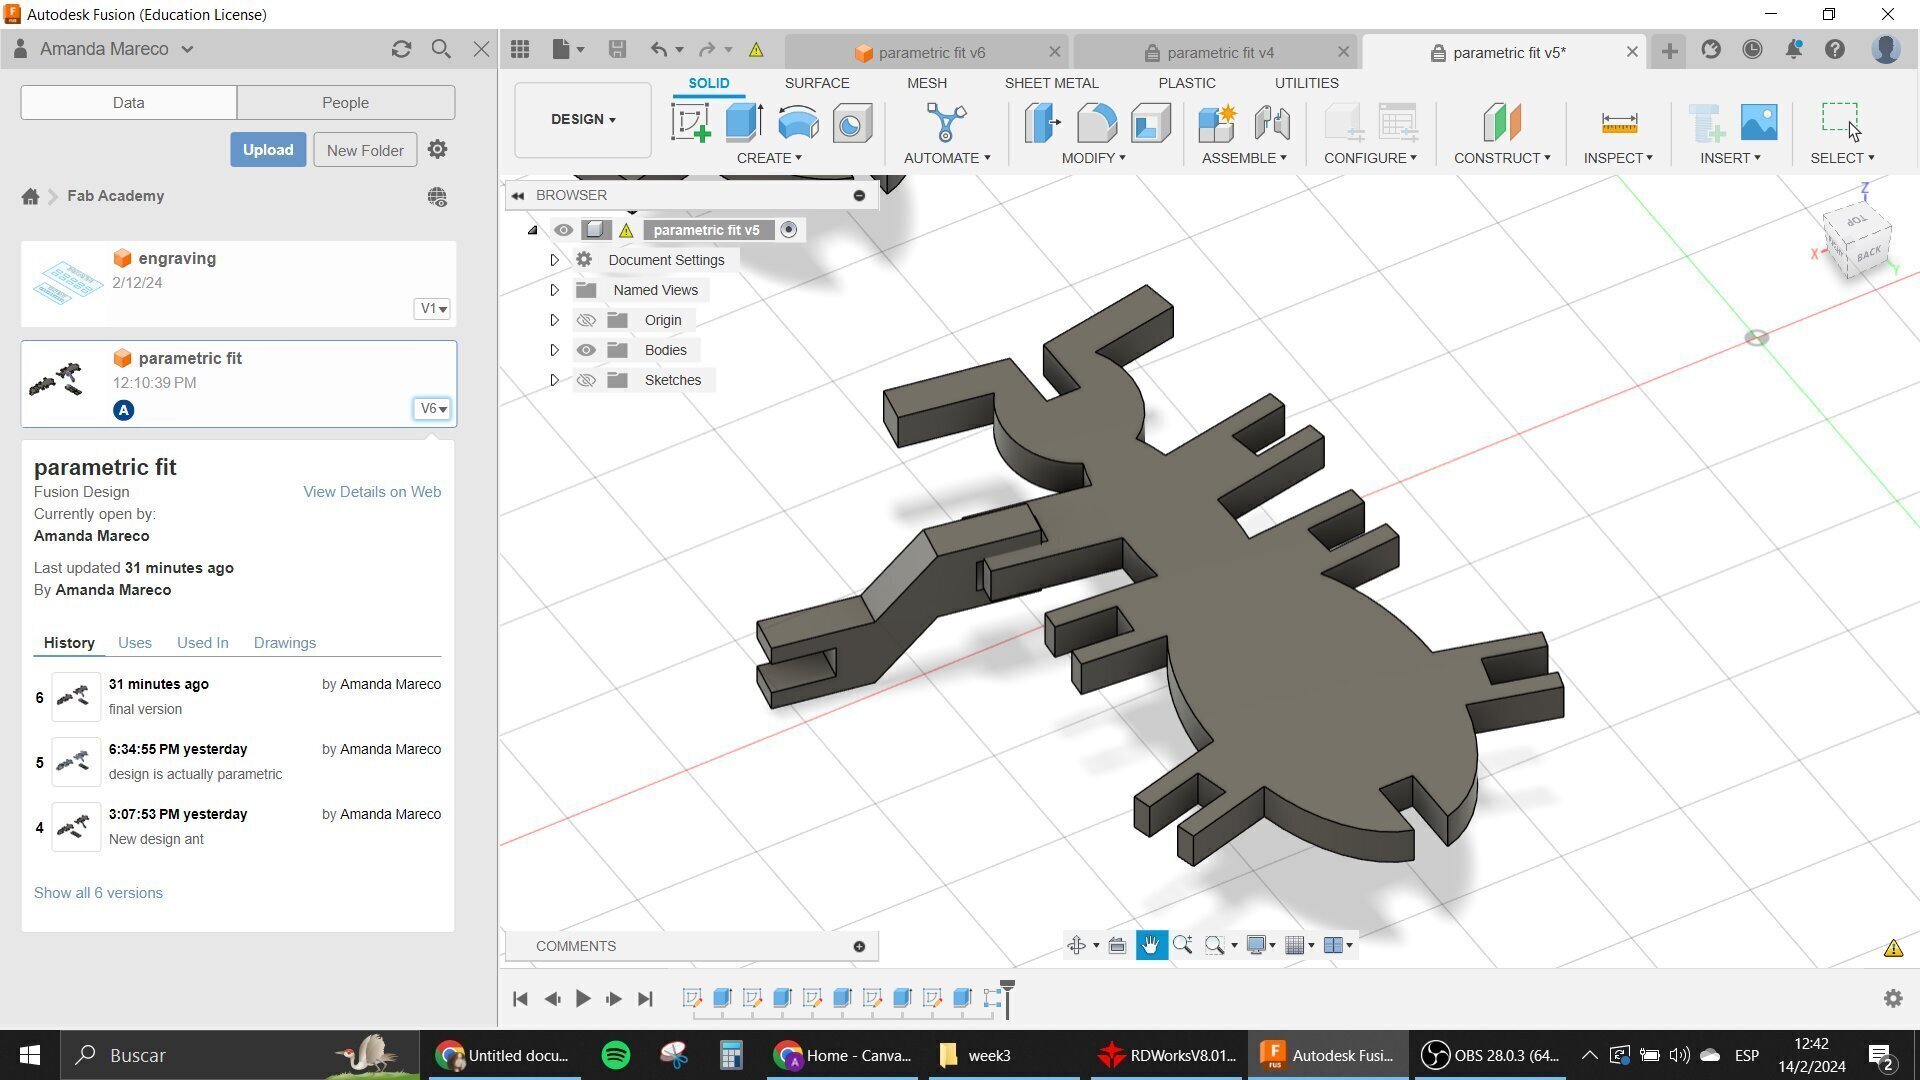Click the Select window tool icon
This screenshot has height=1080, width=1920.
point(1841,122)
